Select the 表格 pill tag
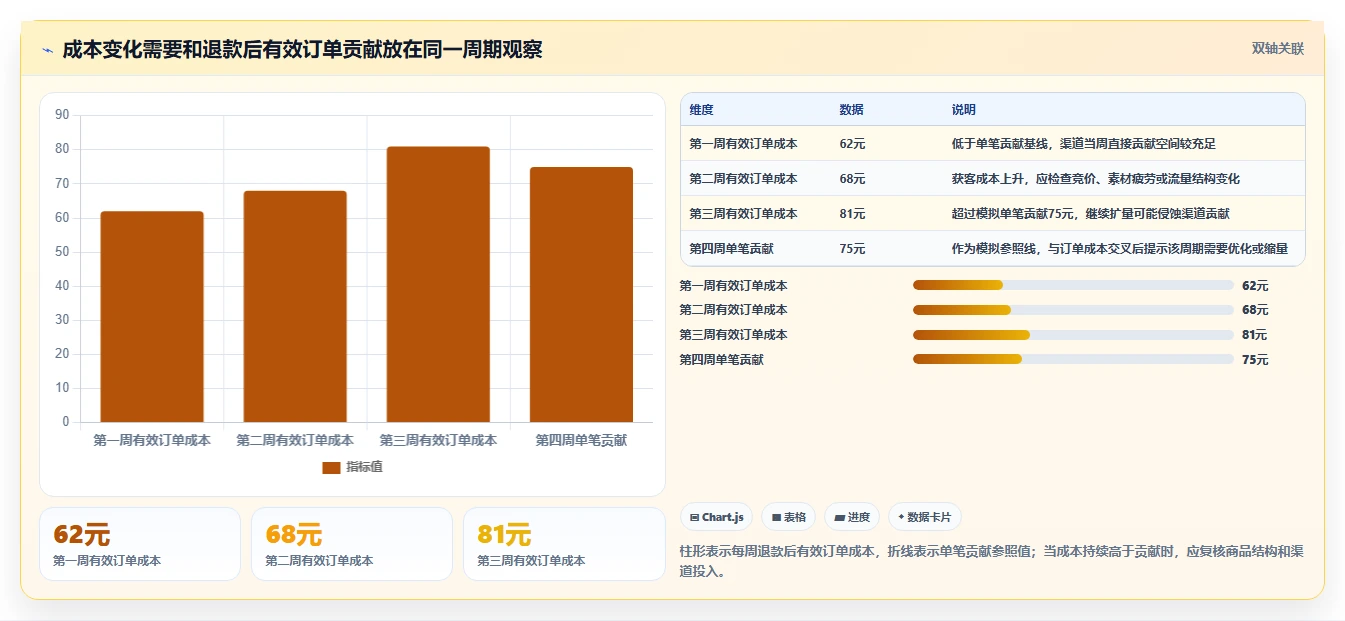Viewport: 1345px width, 621px height. [789, 517]
